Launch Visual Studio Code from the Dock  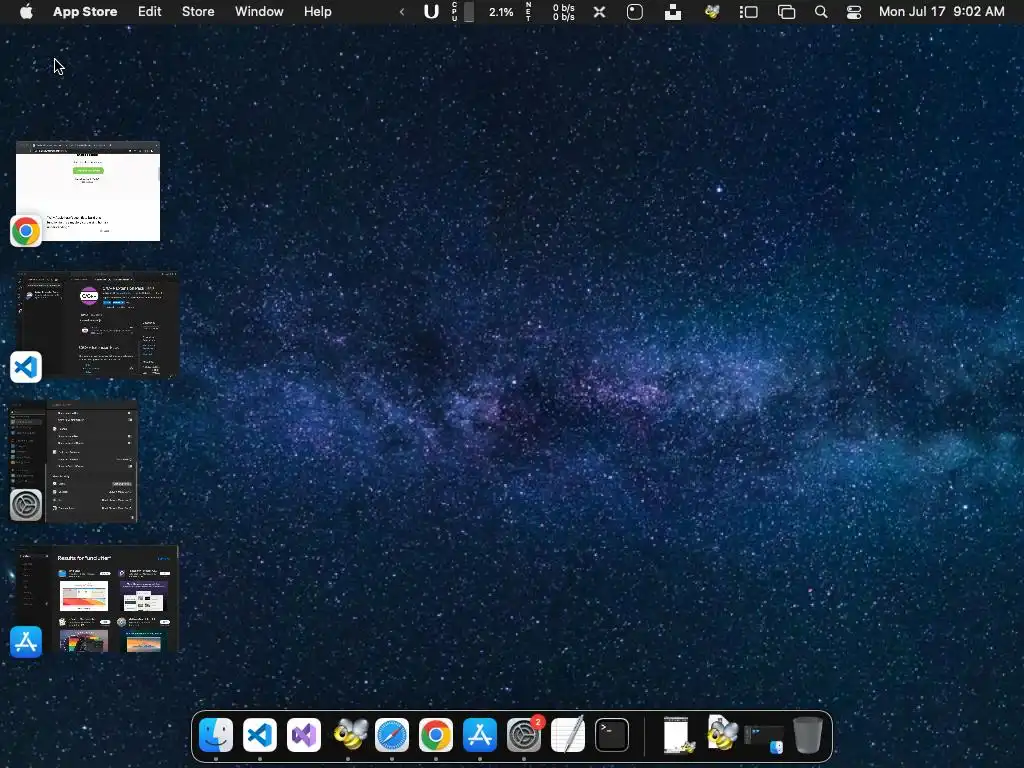click(260, 735)
